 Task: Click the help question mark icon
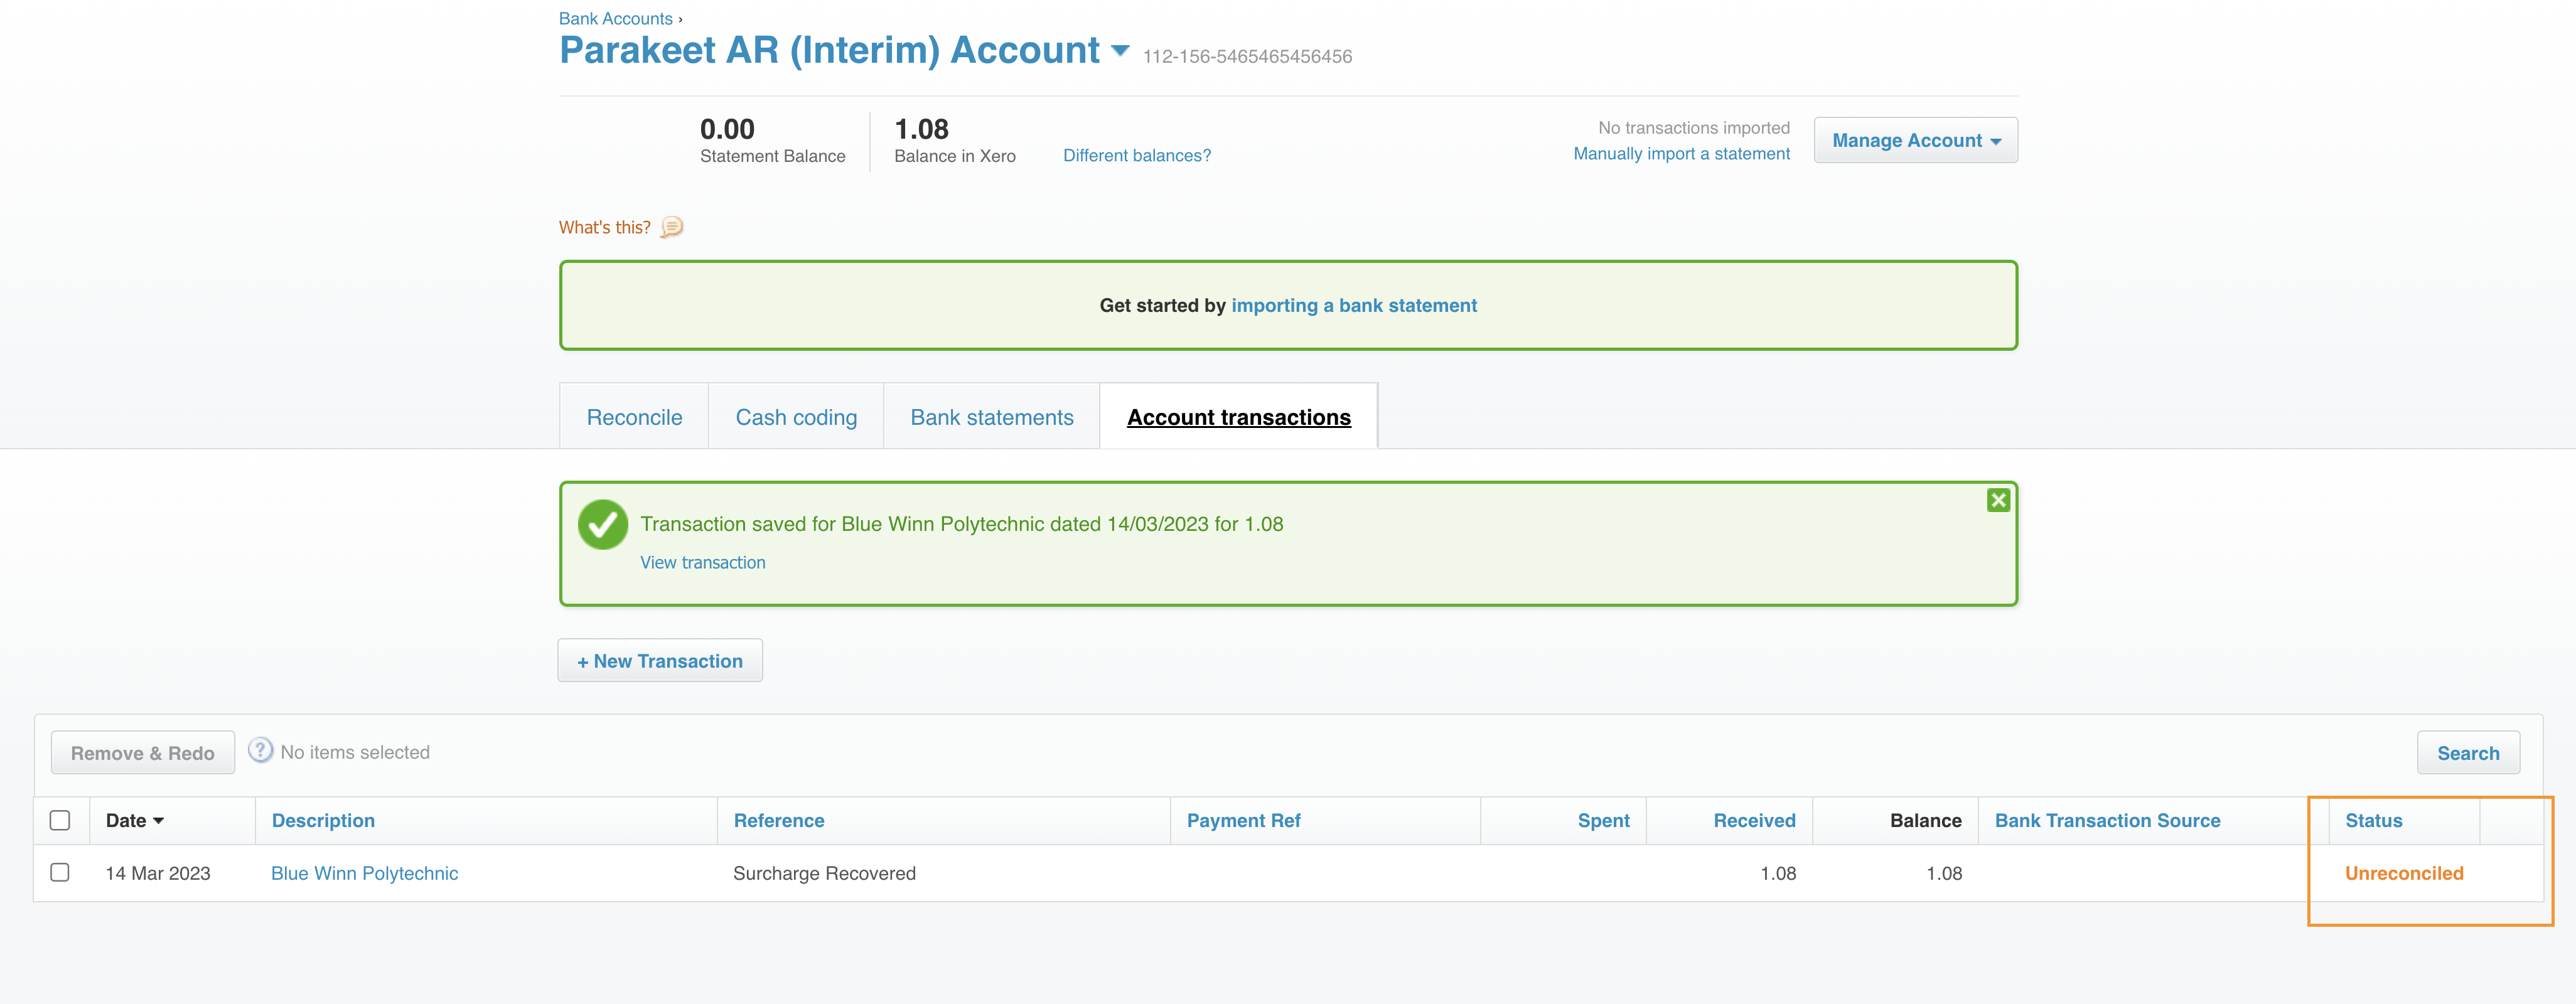(260, 751)
